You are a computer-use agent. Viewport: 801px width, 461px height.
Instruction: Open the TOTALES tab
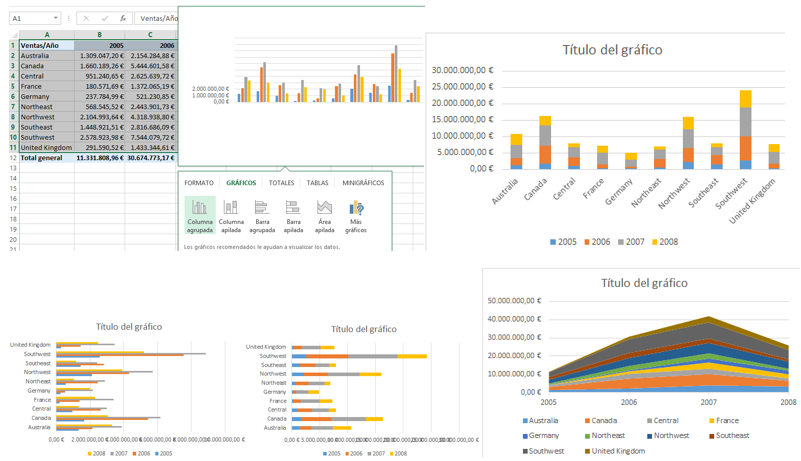(x=282, y=183)
